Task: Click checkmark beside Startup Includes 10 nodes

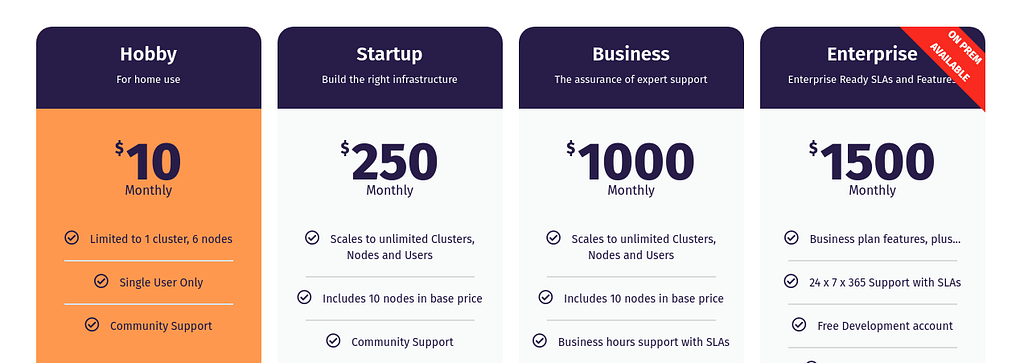Action: tap(304, 297)
